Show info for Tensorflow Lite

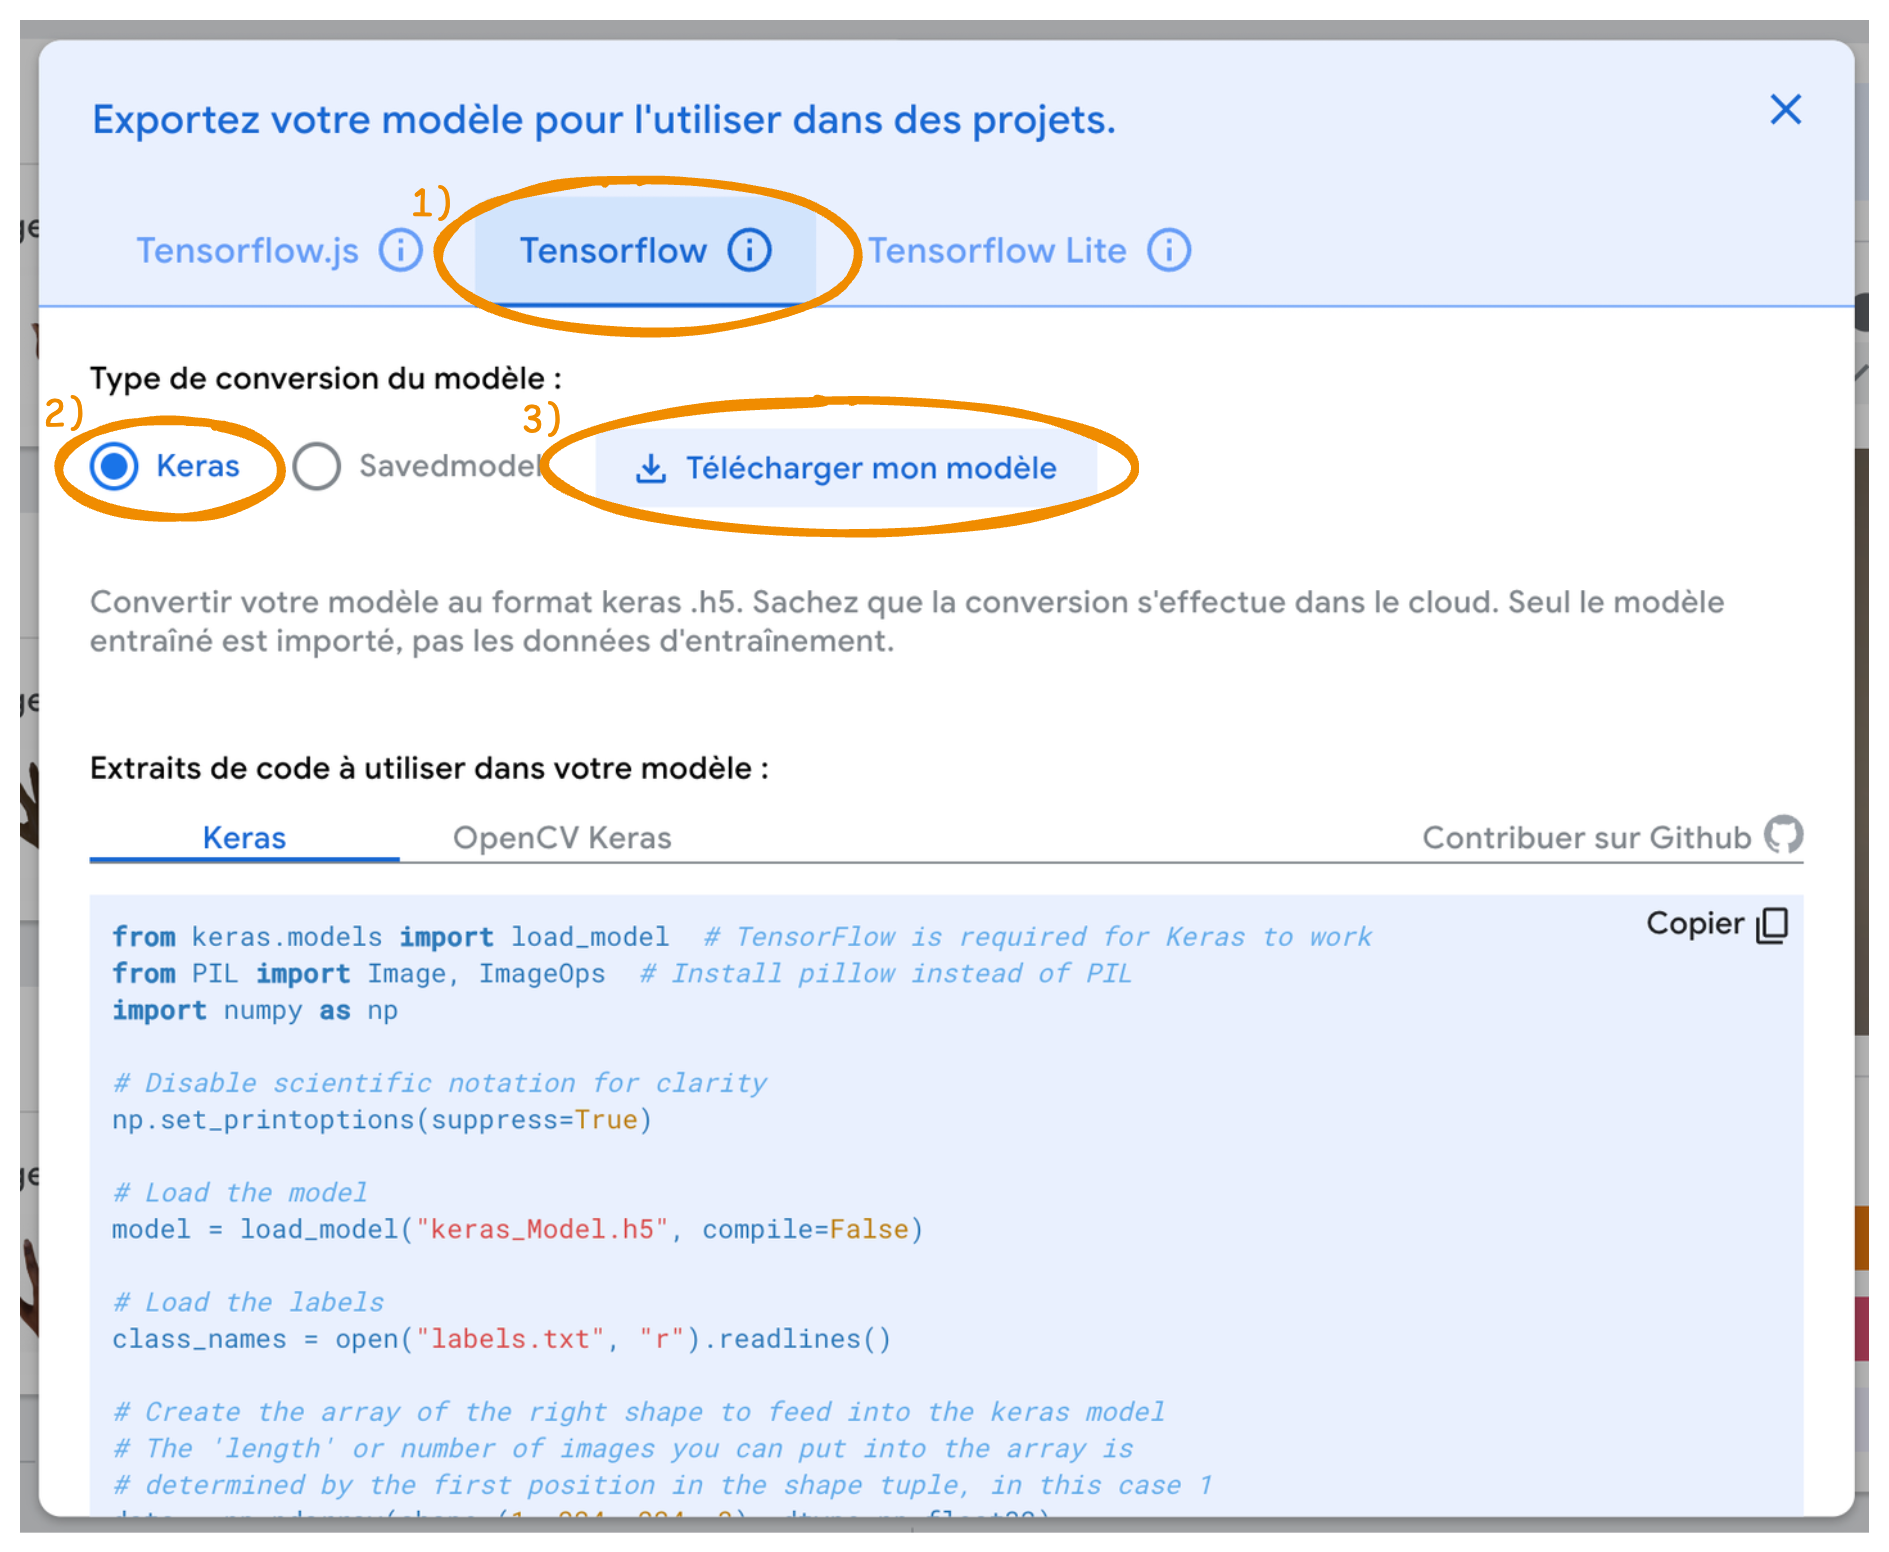coord(1168,250)
